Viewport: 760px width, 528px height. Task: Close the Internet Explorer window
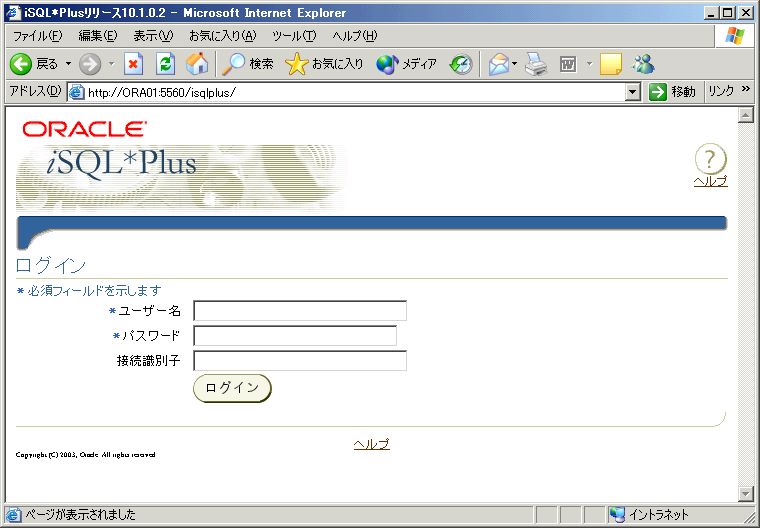click(745, 13)
